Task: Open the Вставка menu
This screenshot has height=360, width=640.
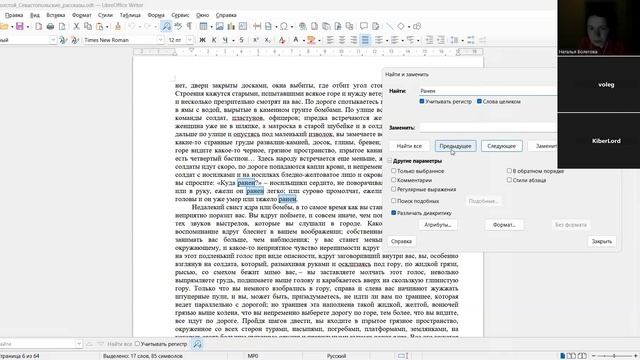Action: [x=56, y=15]
